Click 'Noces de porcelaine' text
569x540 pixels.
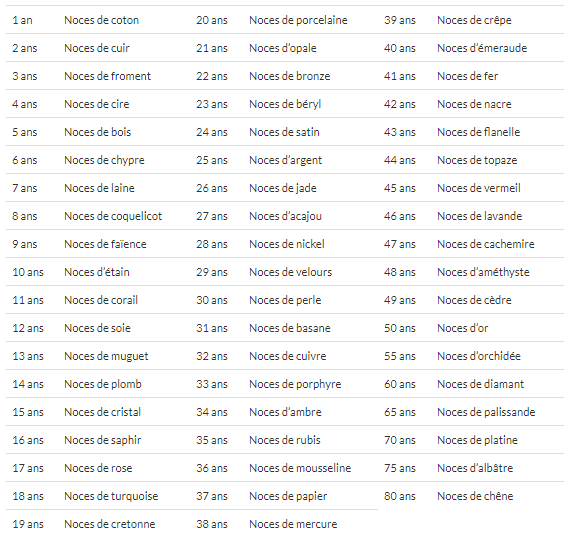coord(298,20)
